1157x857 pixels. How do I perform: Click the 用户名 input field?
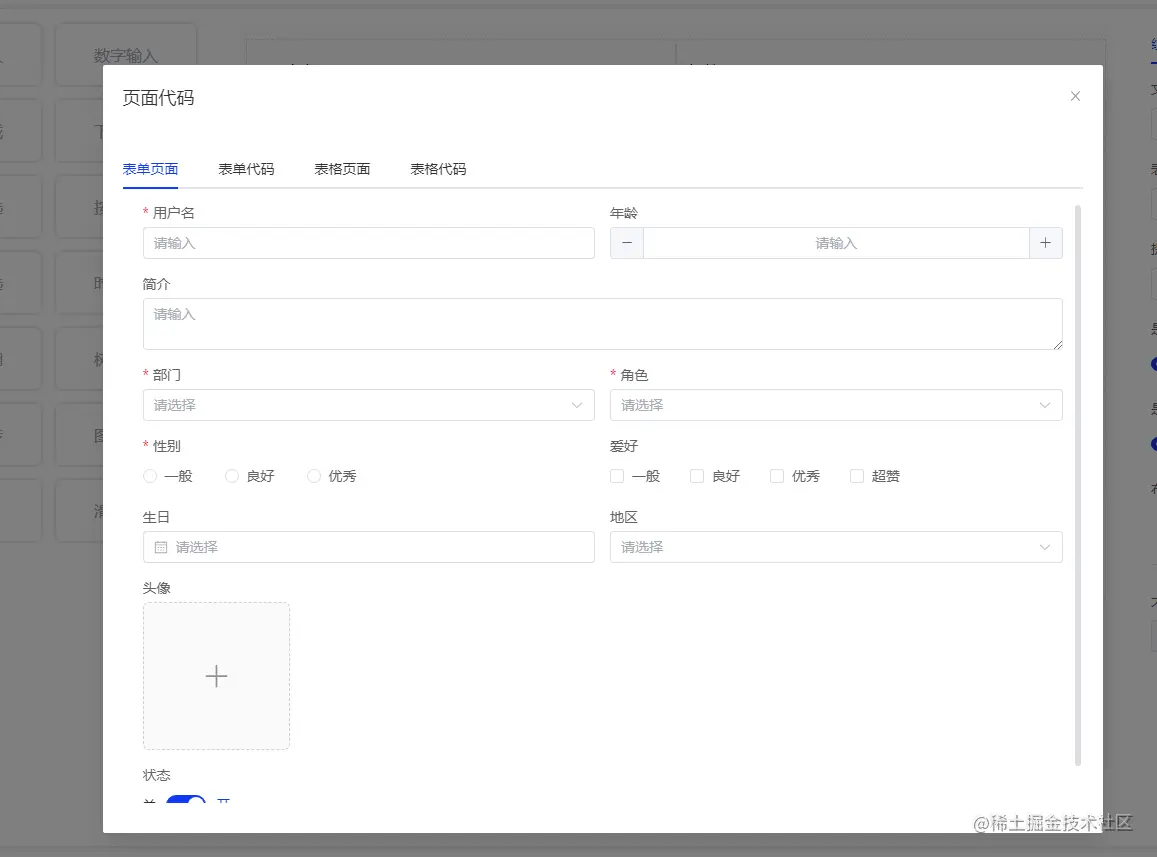(x=368, y=243)
